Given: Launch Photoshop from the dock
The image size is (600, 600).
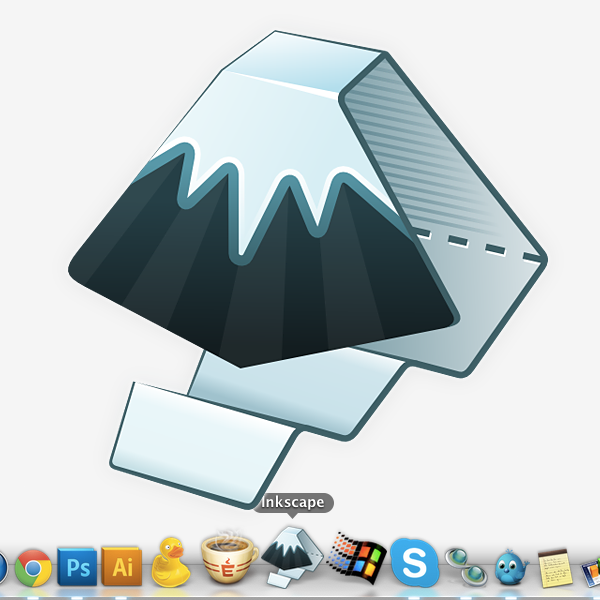Looking at the screenshot, I should (77, 567).
